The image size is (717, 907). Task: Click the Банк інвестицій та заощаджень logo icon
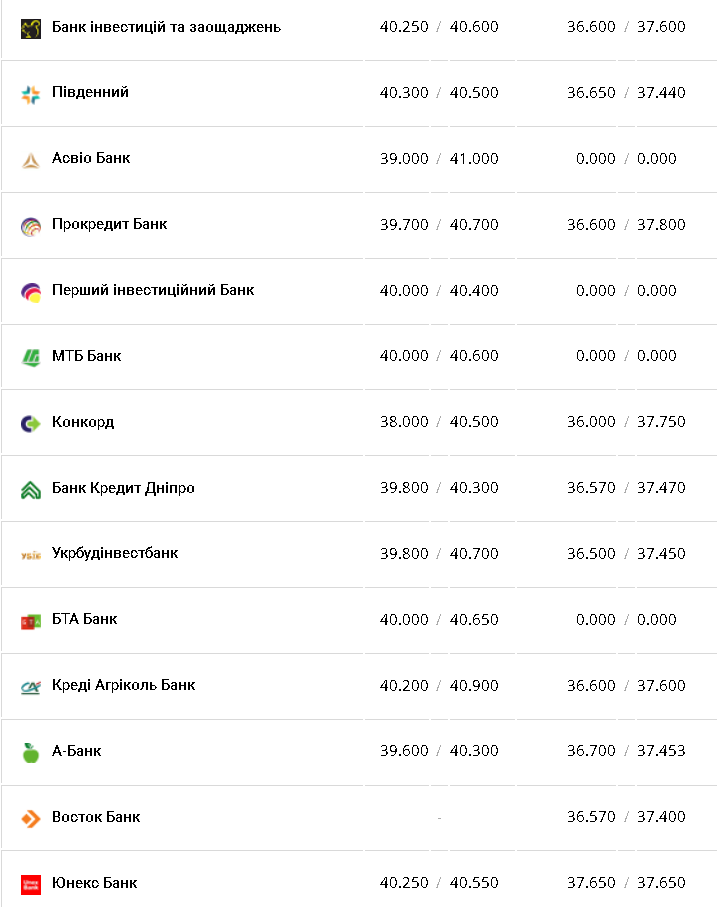point(31,28)
